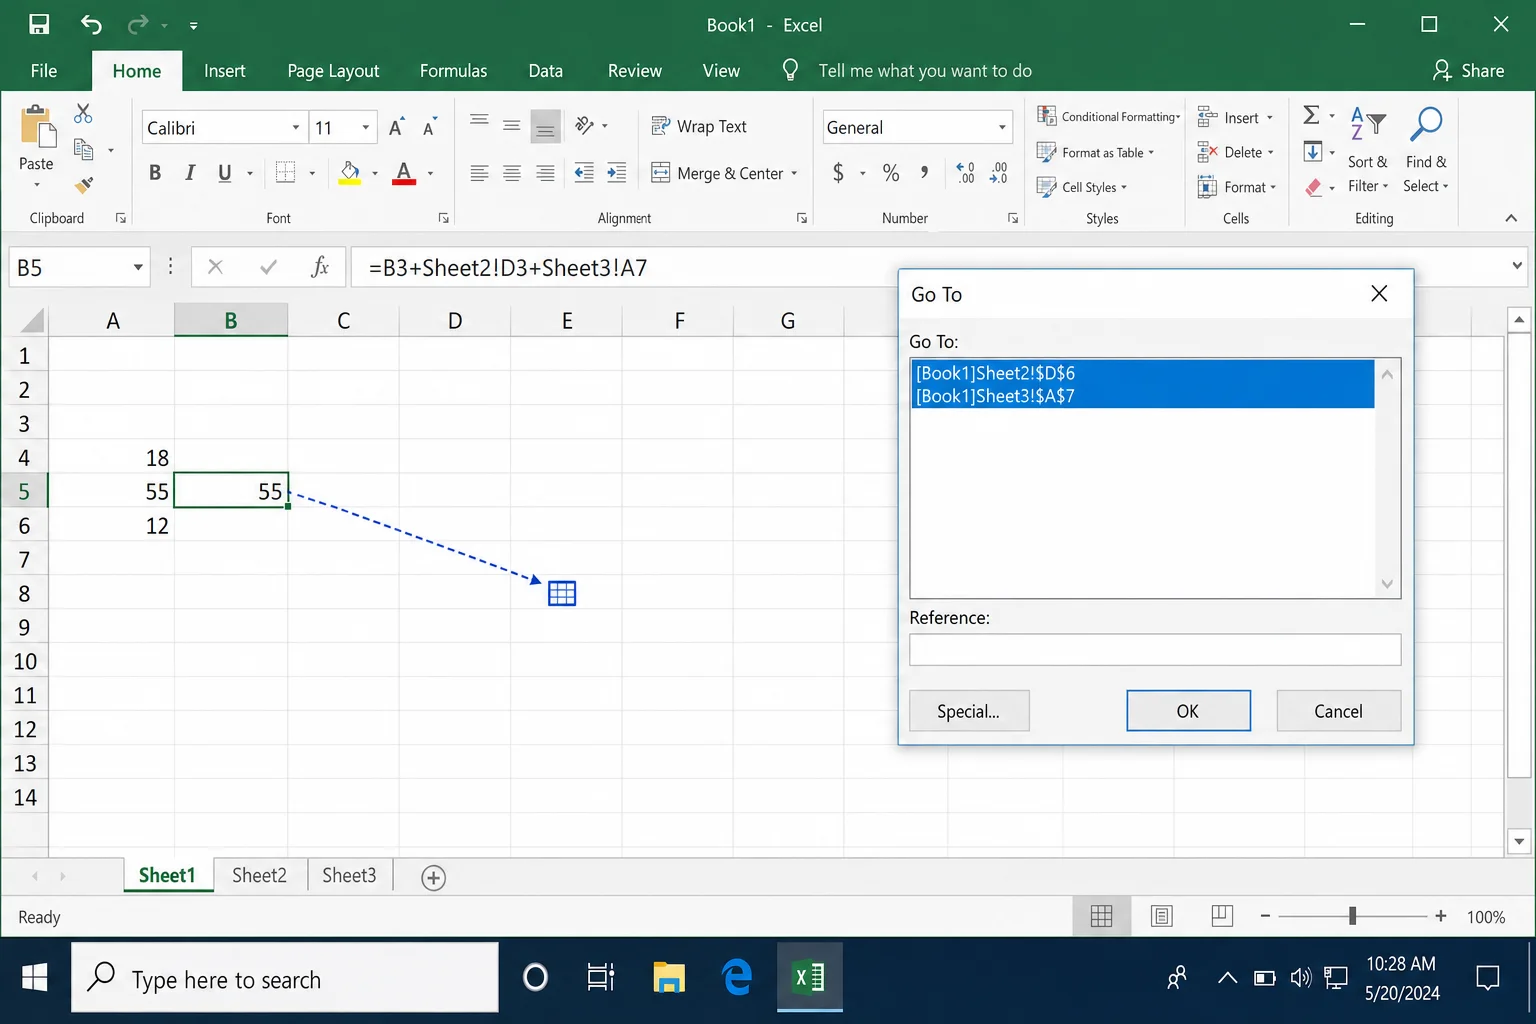This screenshot has height=1024, width=1536.
Task: Increase font size with large A
Action: (x=397, y=127)
